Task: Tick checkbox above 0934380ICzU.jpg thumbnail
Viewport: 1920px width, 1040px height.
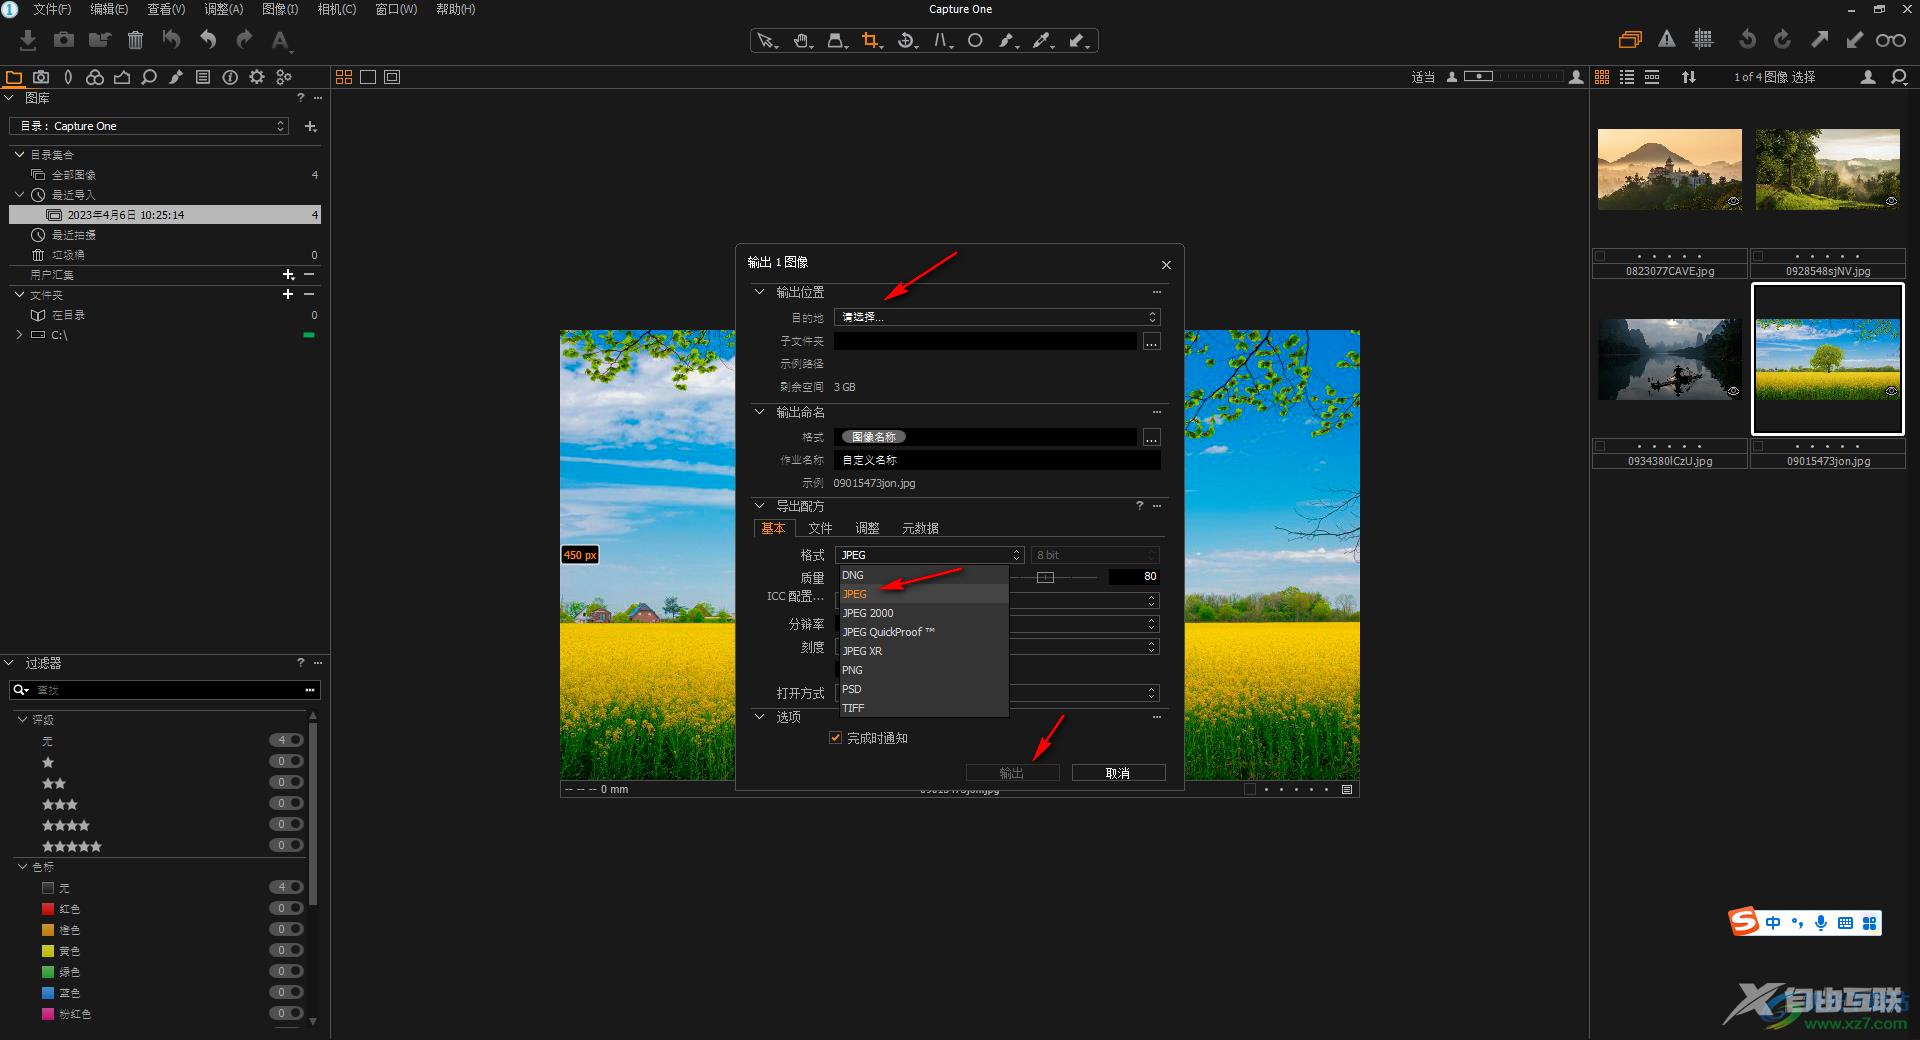Action: [1600, 446]
